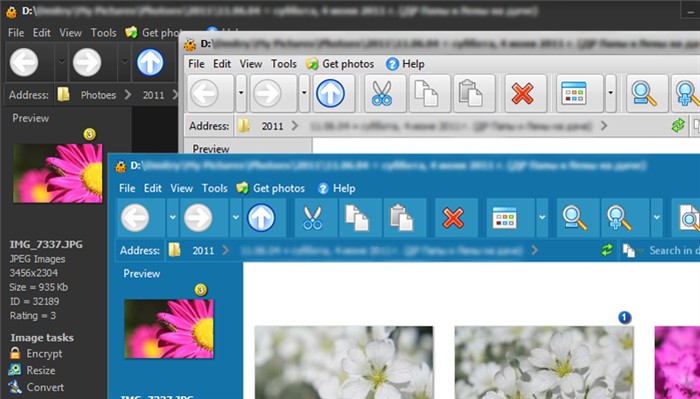Viewport: 700px width, 399px height.
Task: Click Help in blue window menu bar
Action: [x=336, y=188]
